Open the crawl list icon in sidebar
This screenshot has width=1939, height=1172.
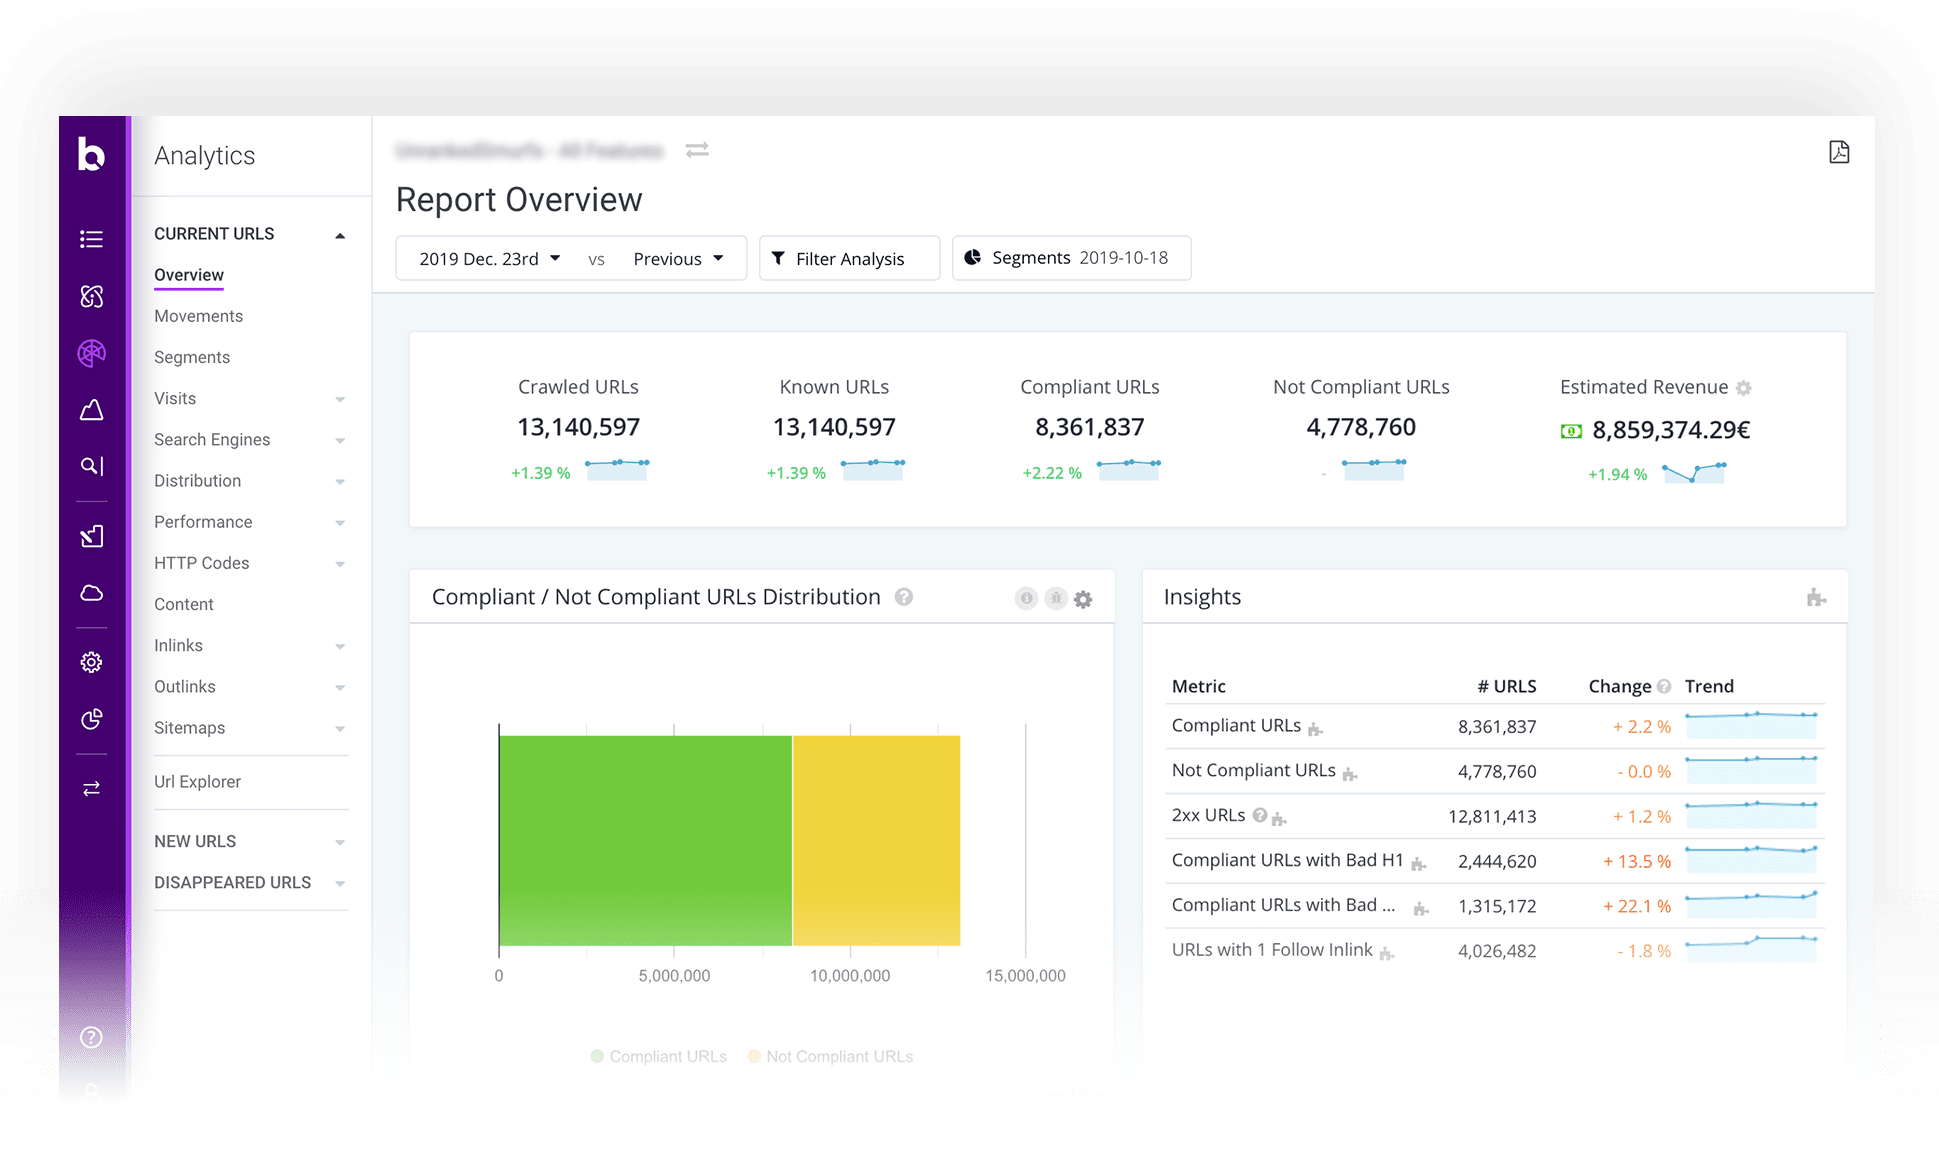(x=91, y=238)
